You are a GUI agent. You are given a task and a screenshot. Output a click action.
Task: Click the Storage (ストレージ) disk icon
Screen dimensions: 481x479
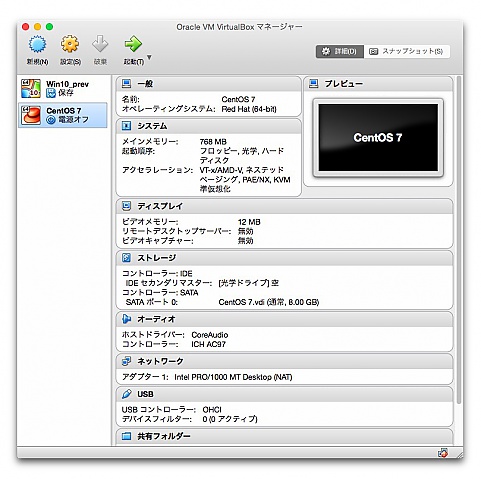pos(126,258)
